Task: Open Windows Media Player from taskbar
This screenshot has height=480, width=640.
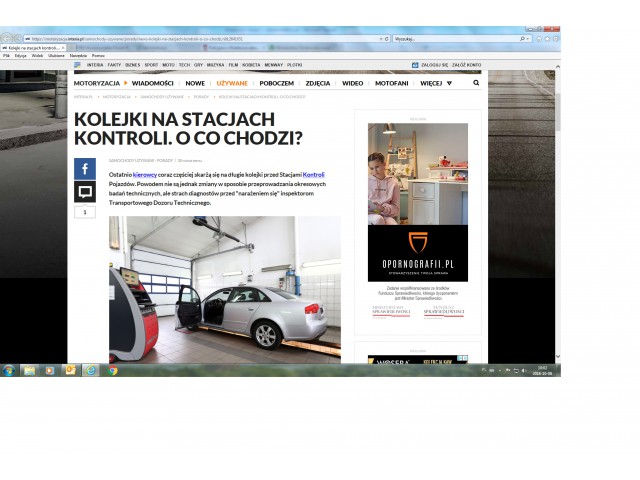Action: tap(50, 370)
